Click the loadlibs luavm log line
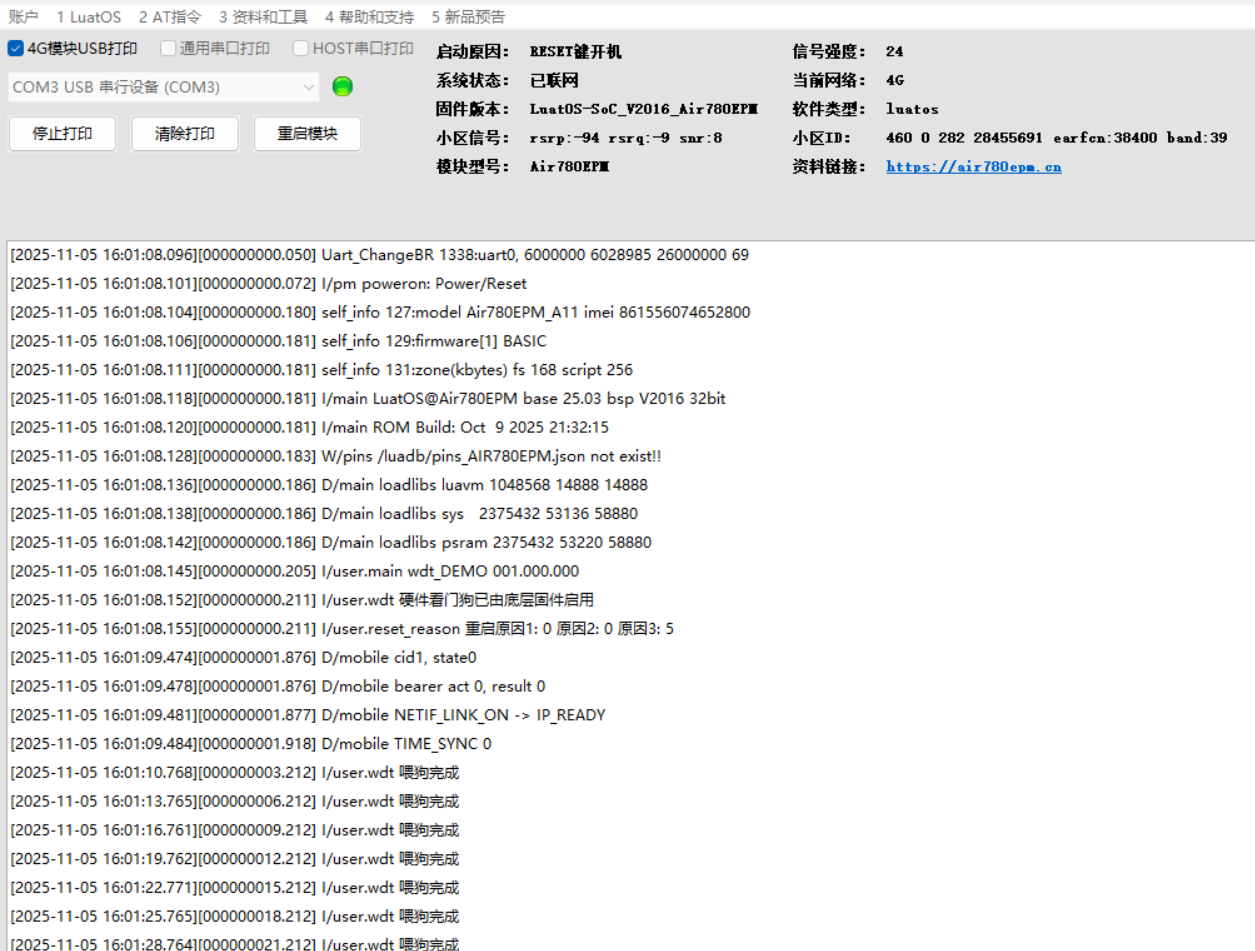This screenshot has width=1255, height=951. pyautogui.click(x=329, y=485)
